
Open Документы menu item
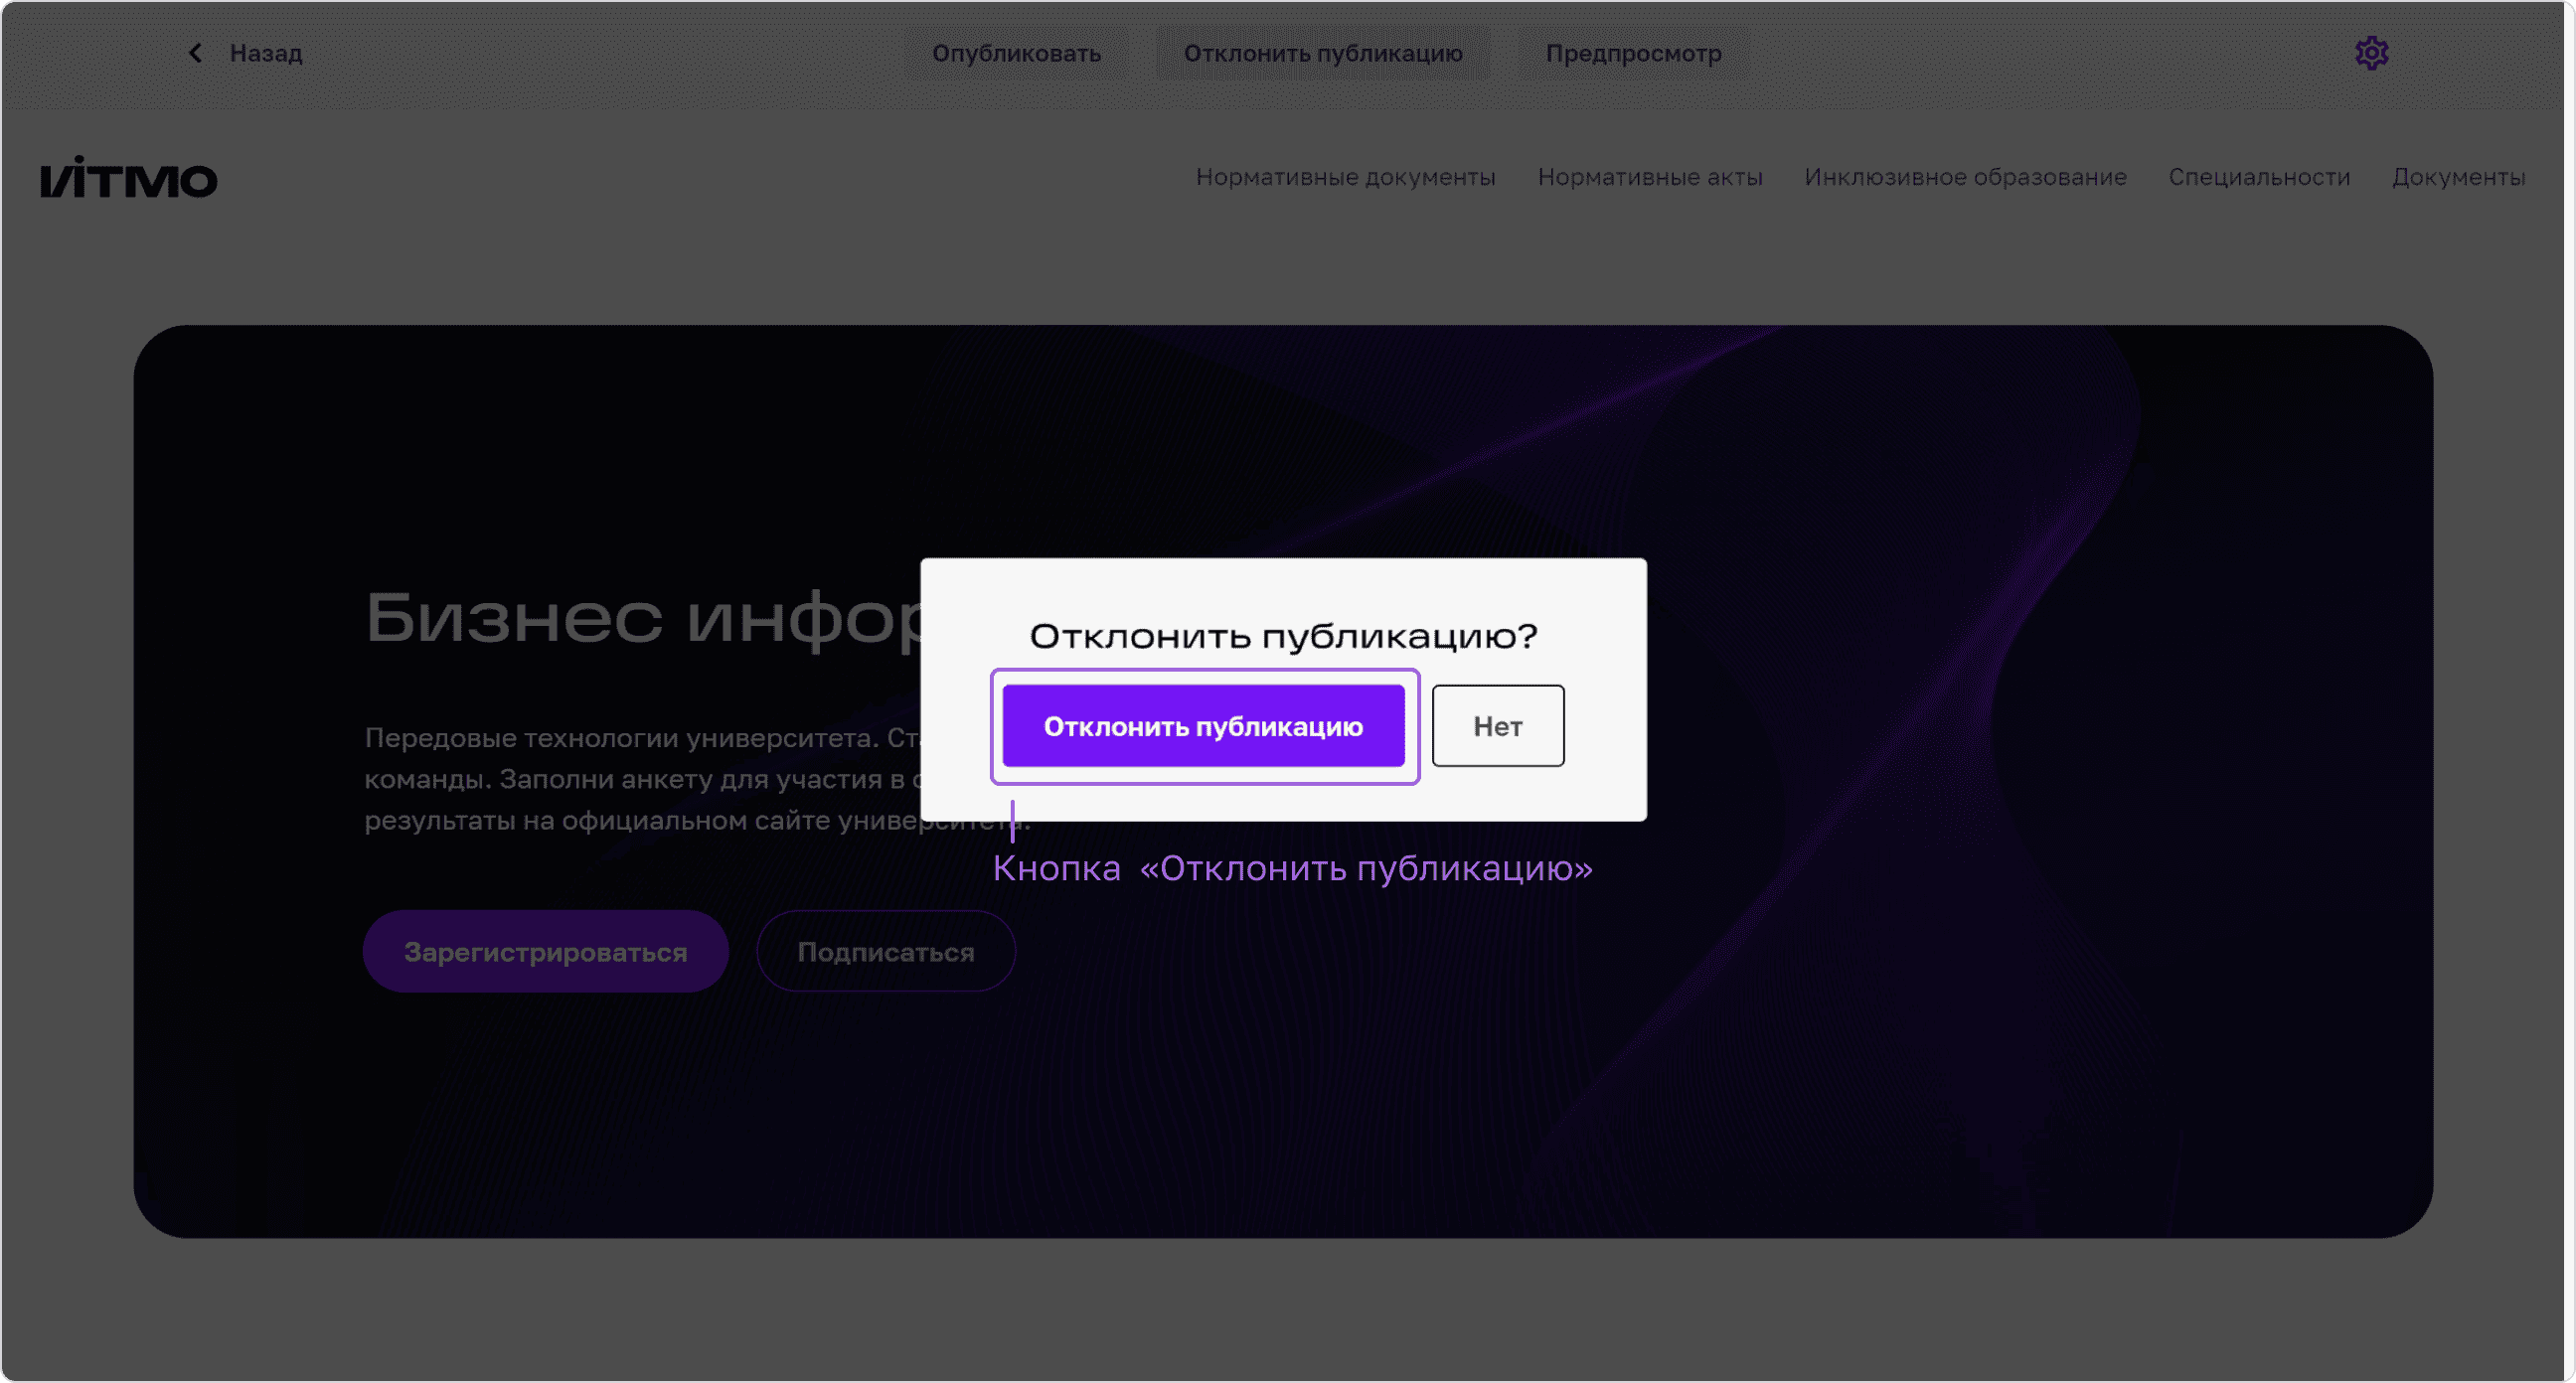tap(2457, 177)
